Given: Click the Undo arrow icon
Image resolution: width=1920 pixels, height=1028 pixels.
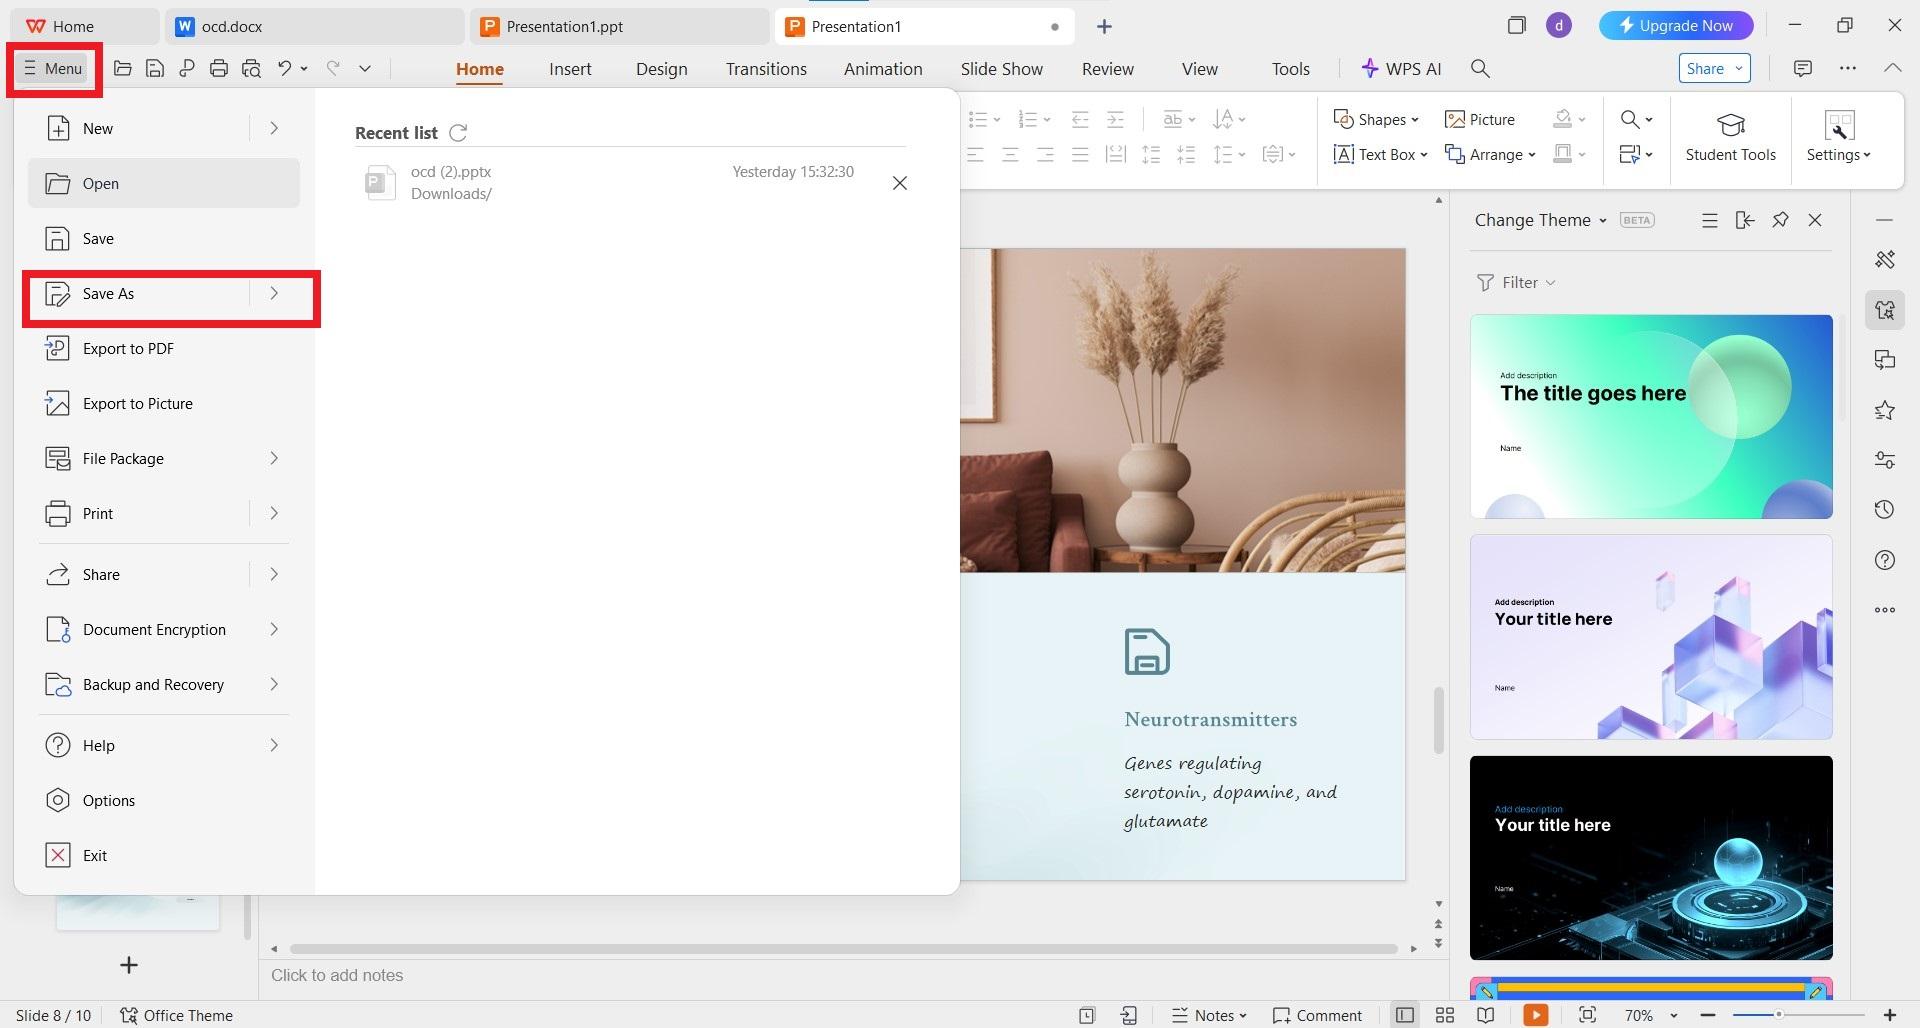Looking at the screenshot, I should click(285, 69).
